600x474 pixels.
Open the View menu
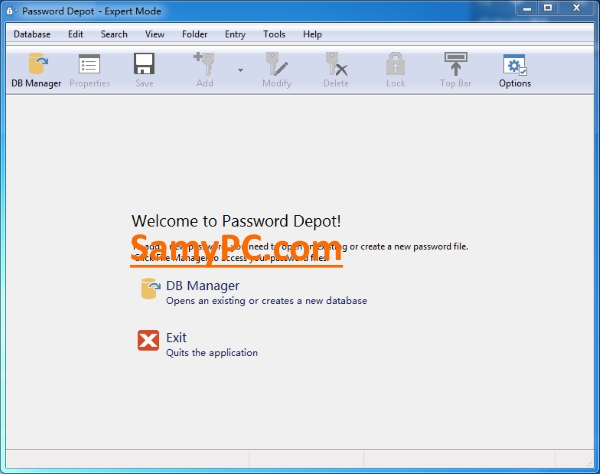[x=155, y=34]
